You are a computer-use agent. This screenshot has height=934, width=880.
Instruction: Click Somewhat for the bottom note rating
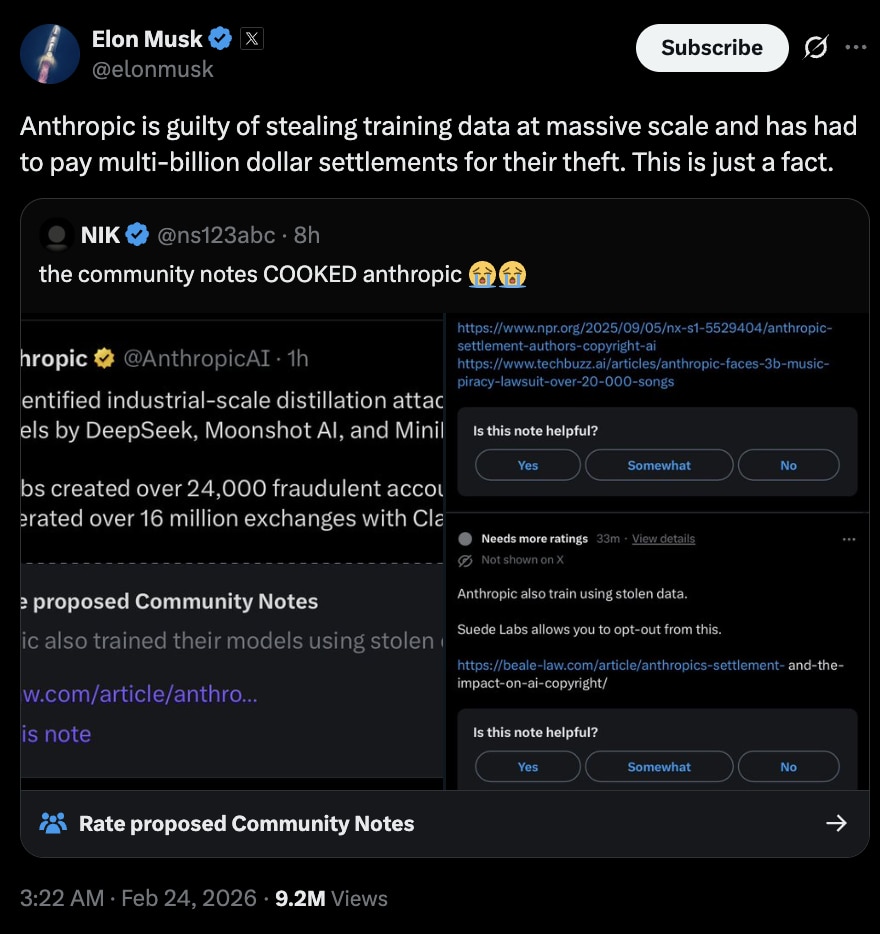[x=658, y=766]
